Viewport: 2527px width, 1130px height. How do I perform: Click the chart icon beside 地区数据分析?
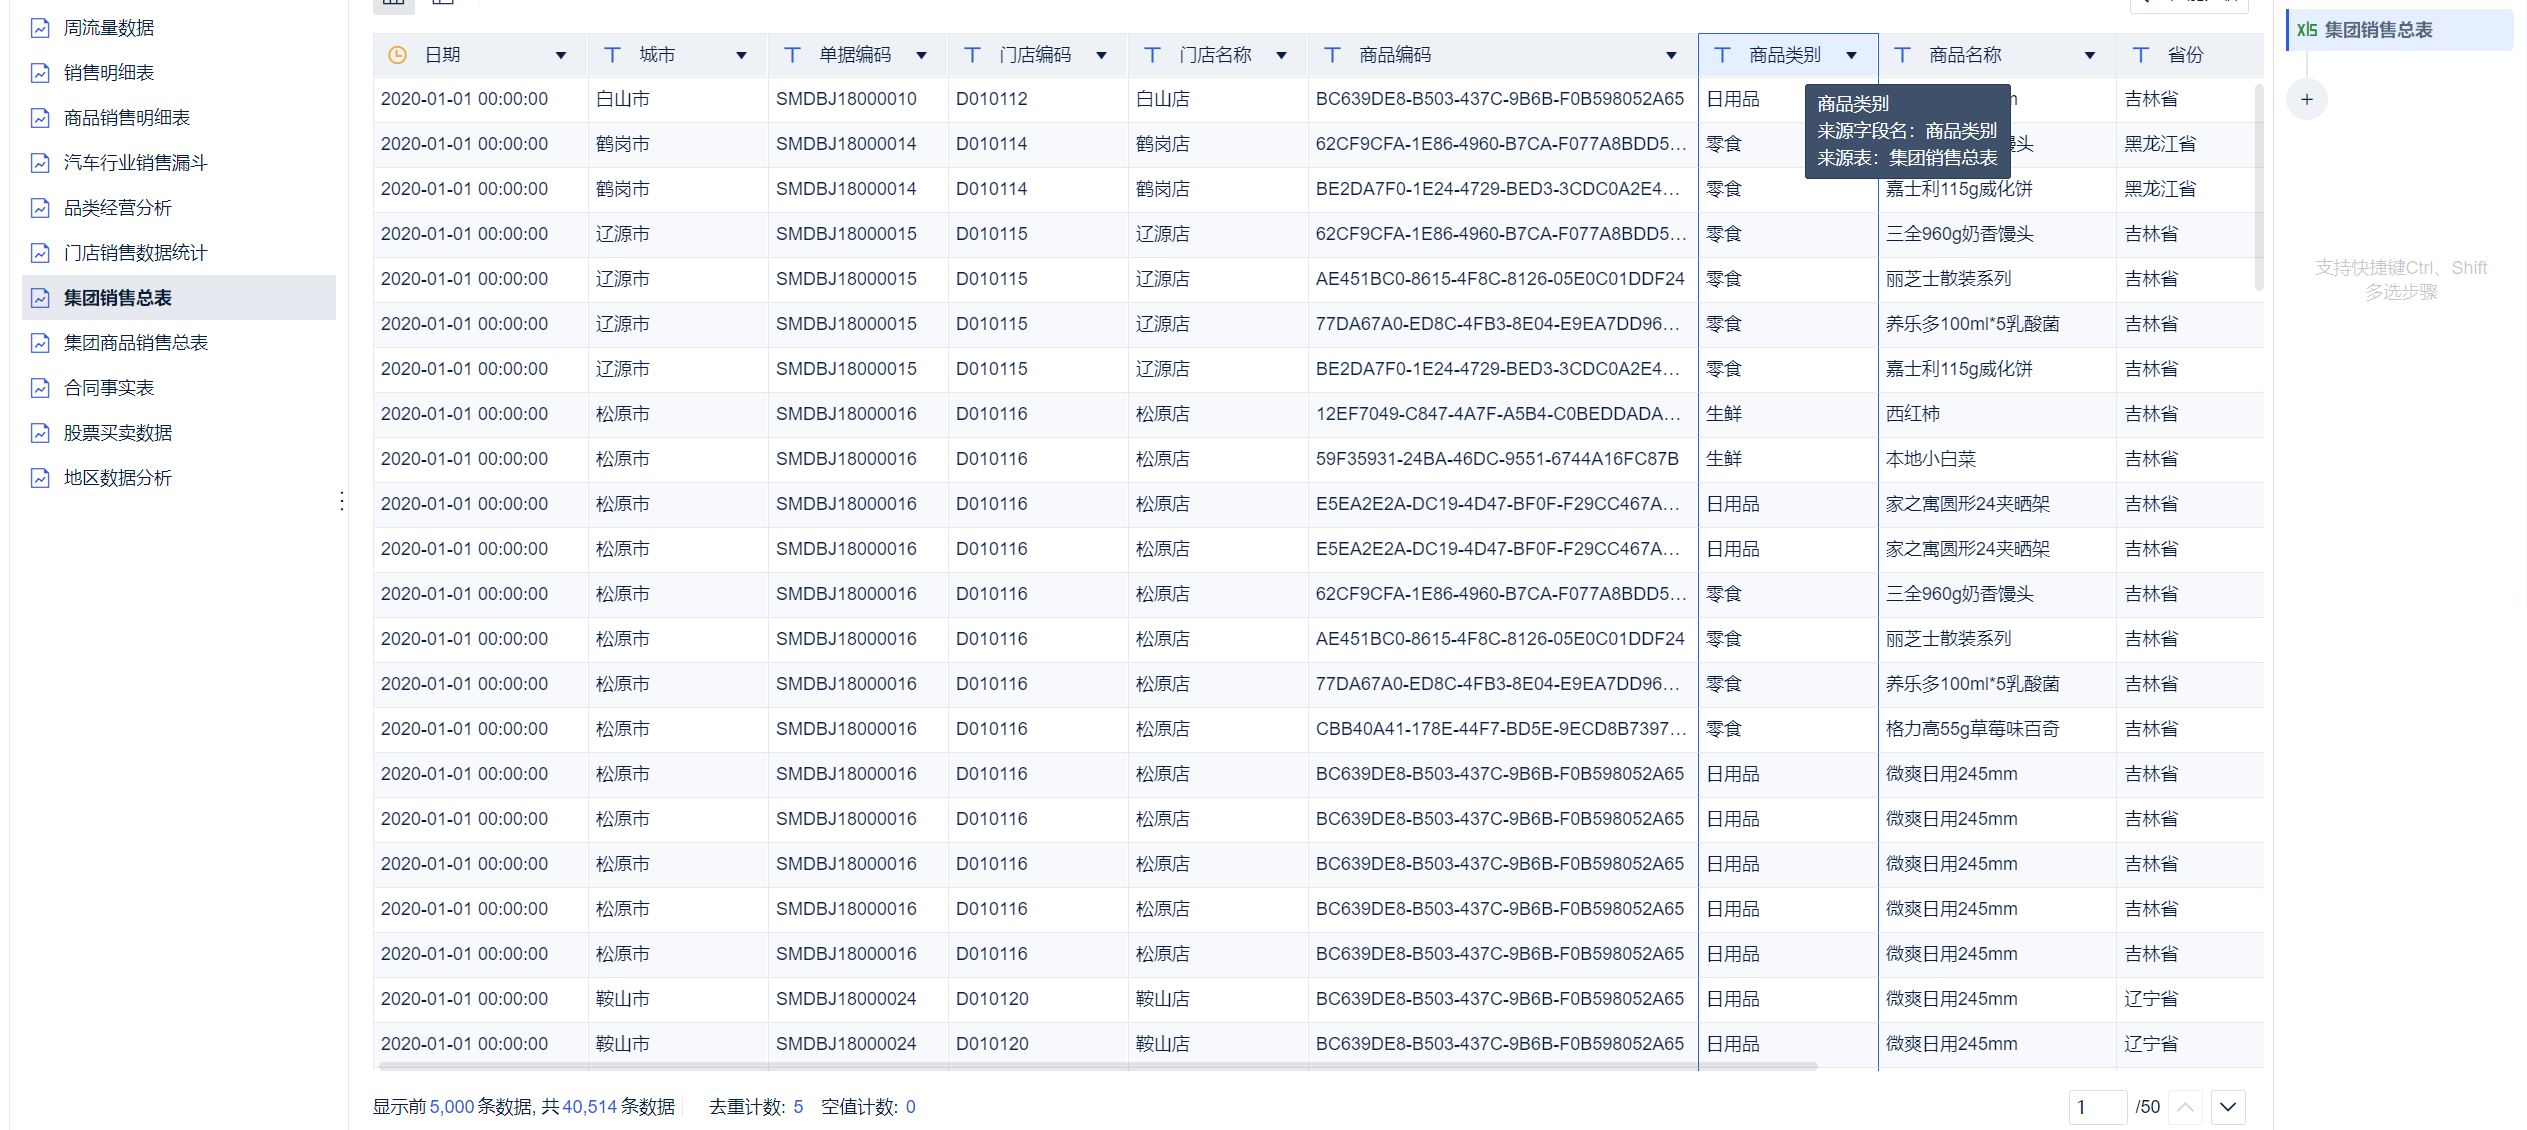(40, 478)
